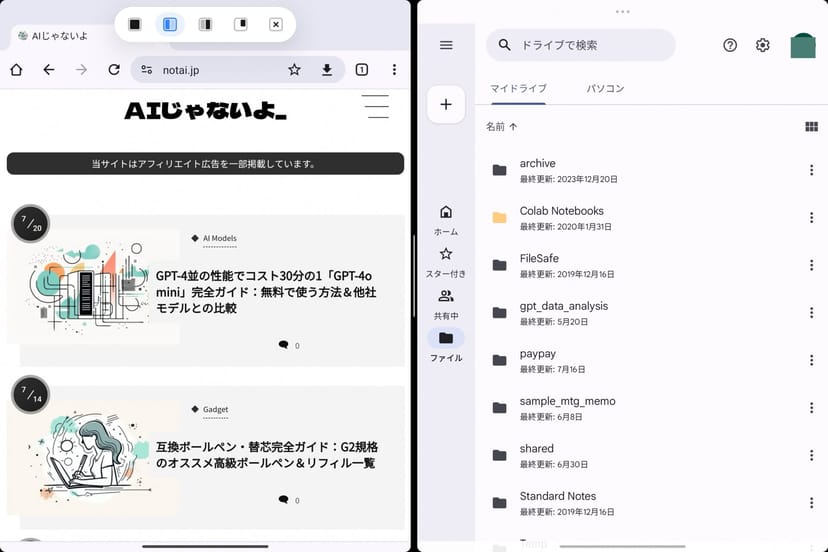Open Google Drive help icon
The height and width of the screenshot is (552, 828).
(x=730, y=45)
